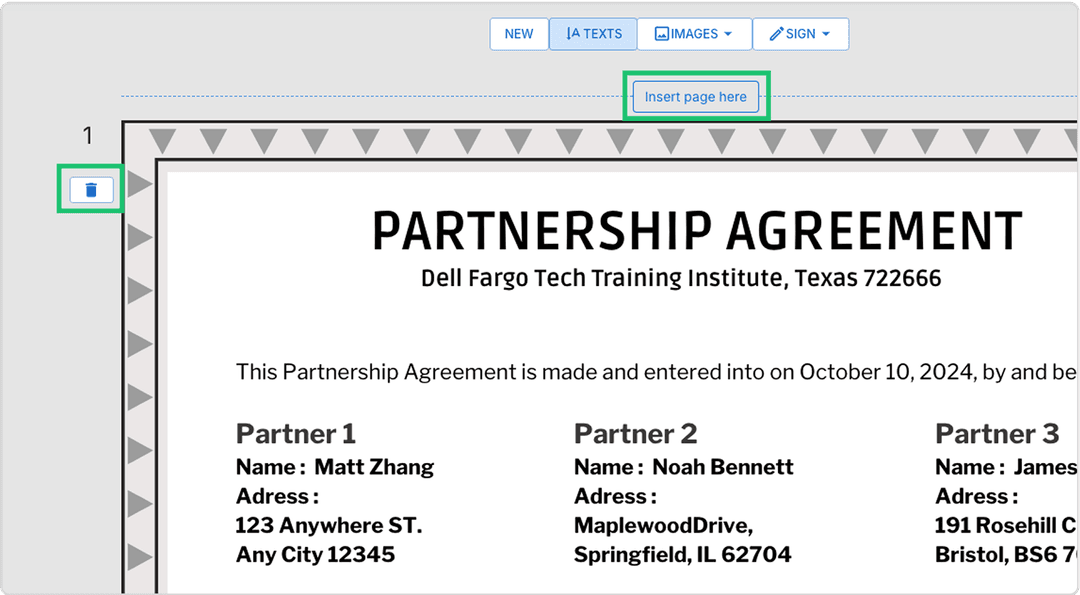The height and width of the screenshot is (595, 1080).
Task: Click the picture icon in the IMAGES button
Action: [x=661, y=34]
